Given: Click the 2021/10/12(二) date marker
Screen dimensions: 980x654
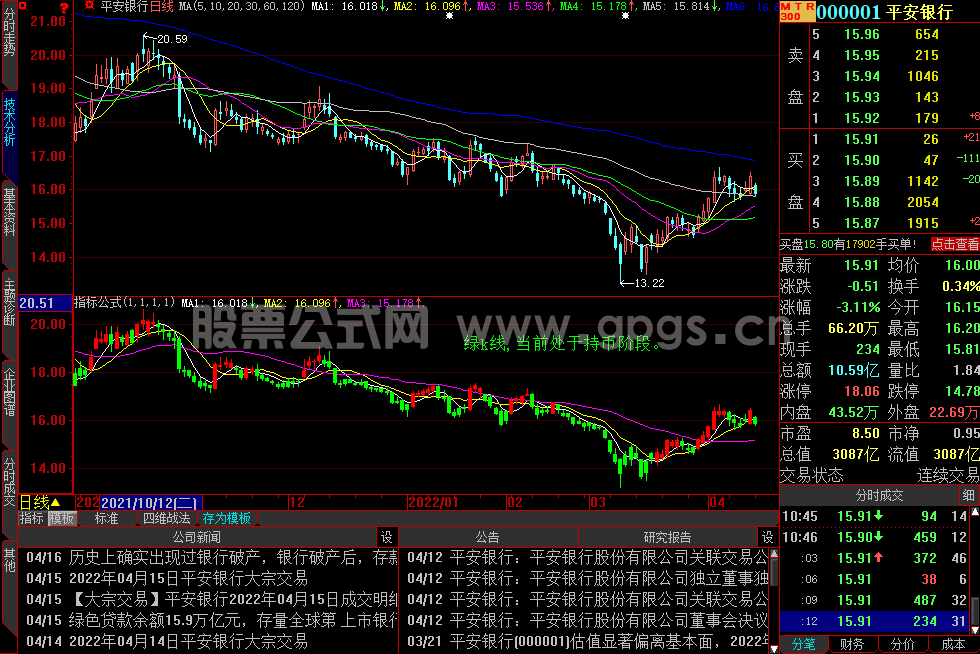Looking at the screenshot, I should (x=150, y=502).
